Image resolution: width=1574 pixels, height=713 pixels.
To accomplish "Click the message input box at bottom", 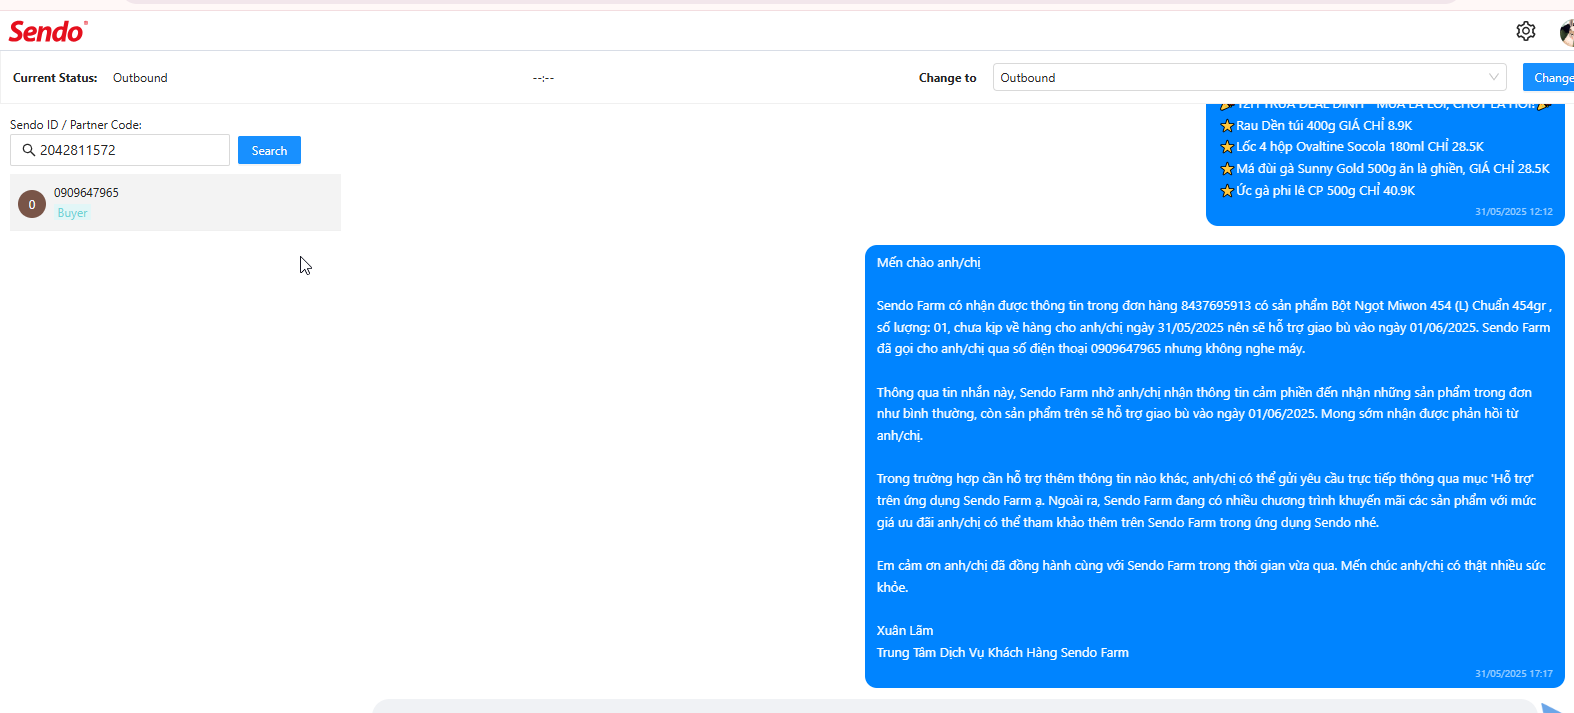I will (955, 707).
